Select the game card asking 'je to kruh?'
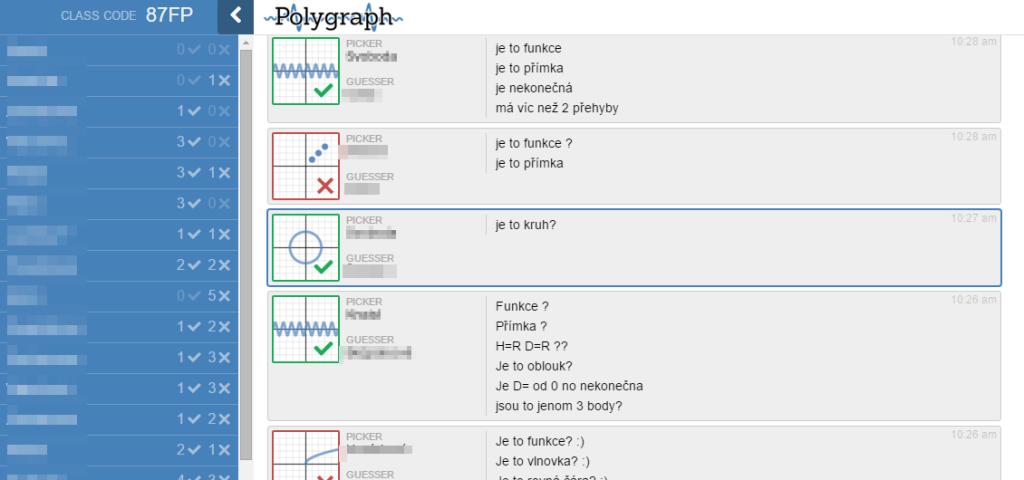 click(634, 248)
